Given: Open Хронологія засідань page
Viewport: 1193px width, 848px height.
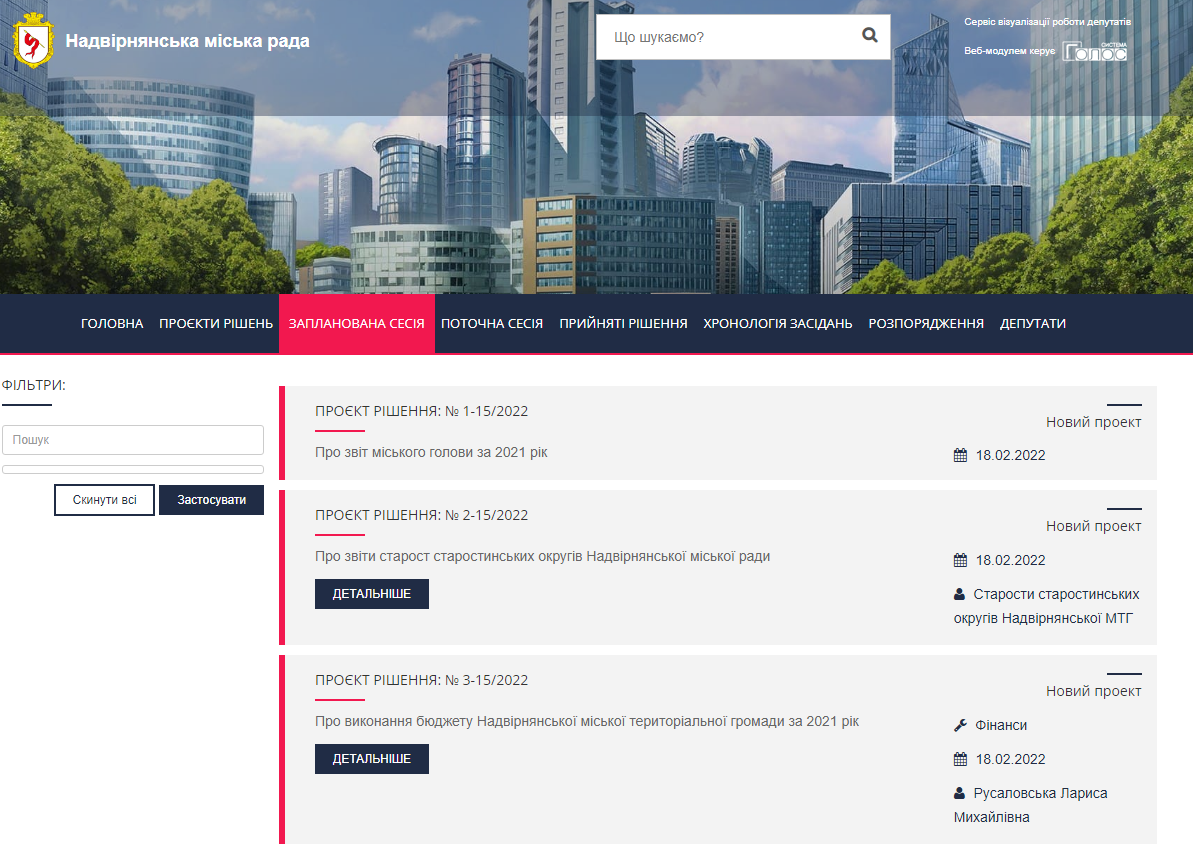Looking at the screenshot, I should click(777, 324).
